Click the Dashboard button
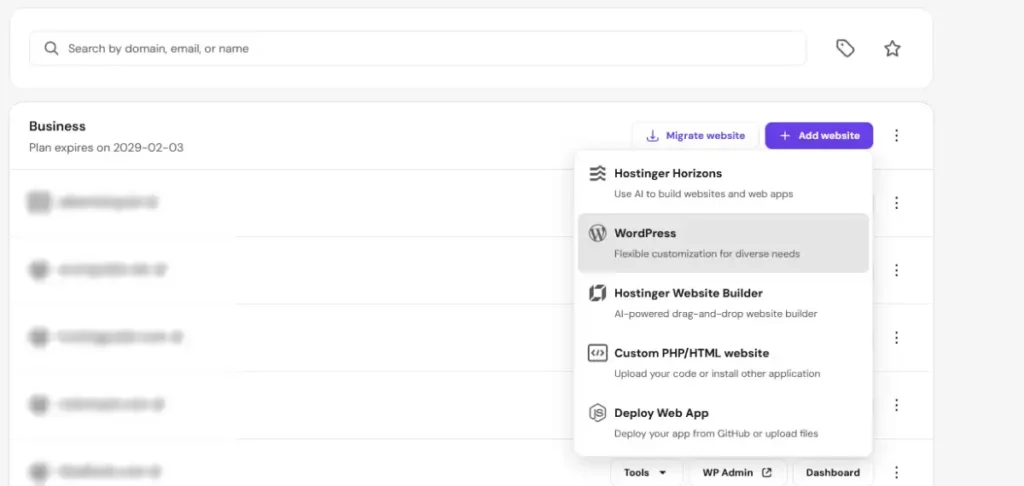The image size is (1024, 486). click(833, 472)
